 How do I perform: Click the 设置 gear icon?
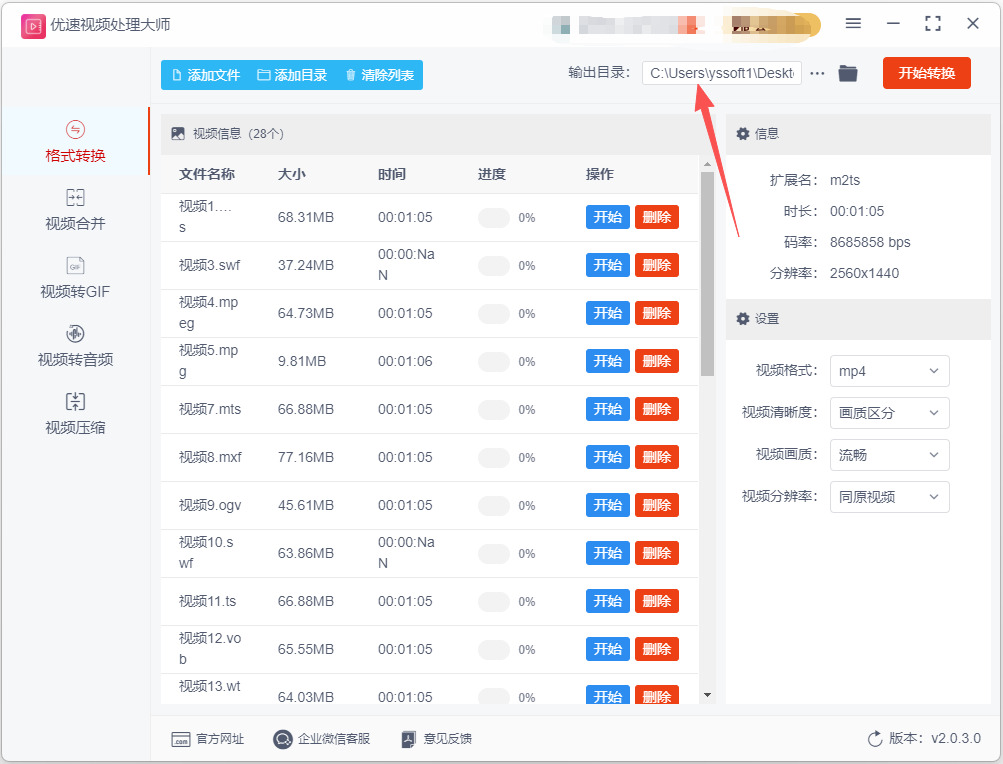click(743, 319)
